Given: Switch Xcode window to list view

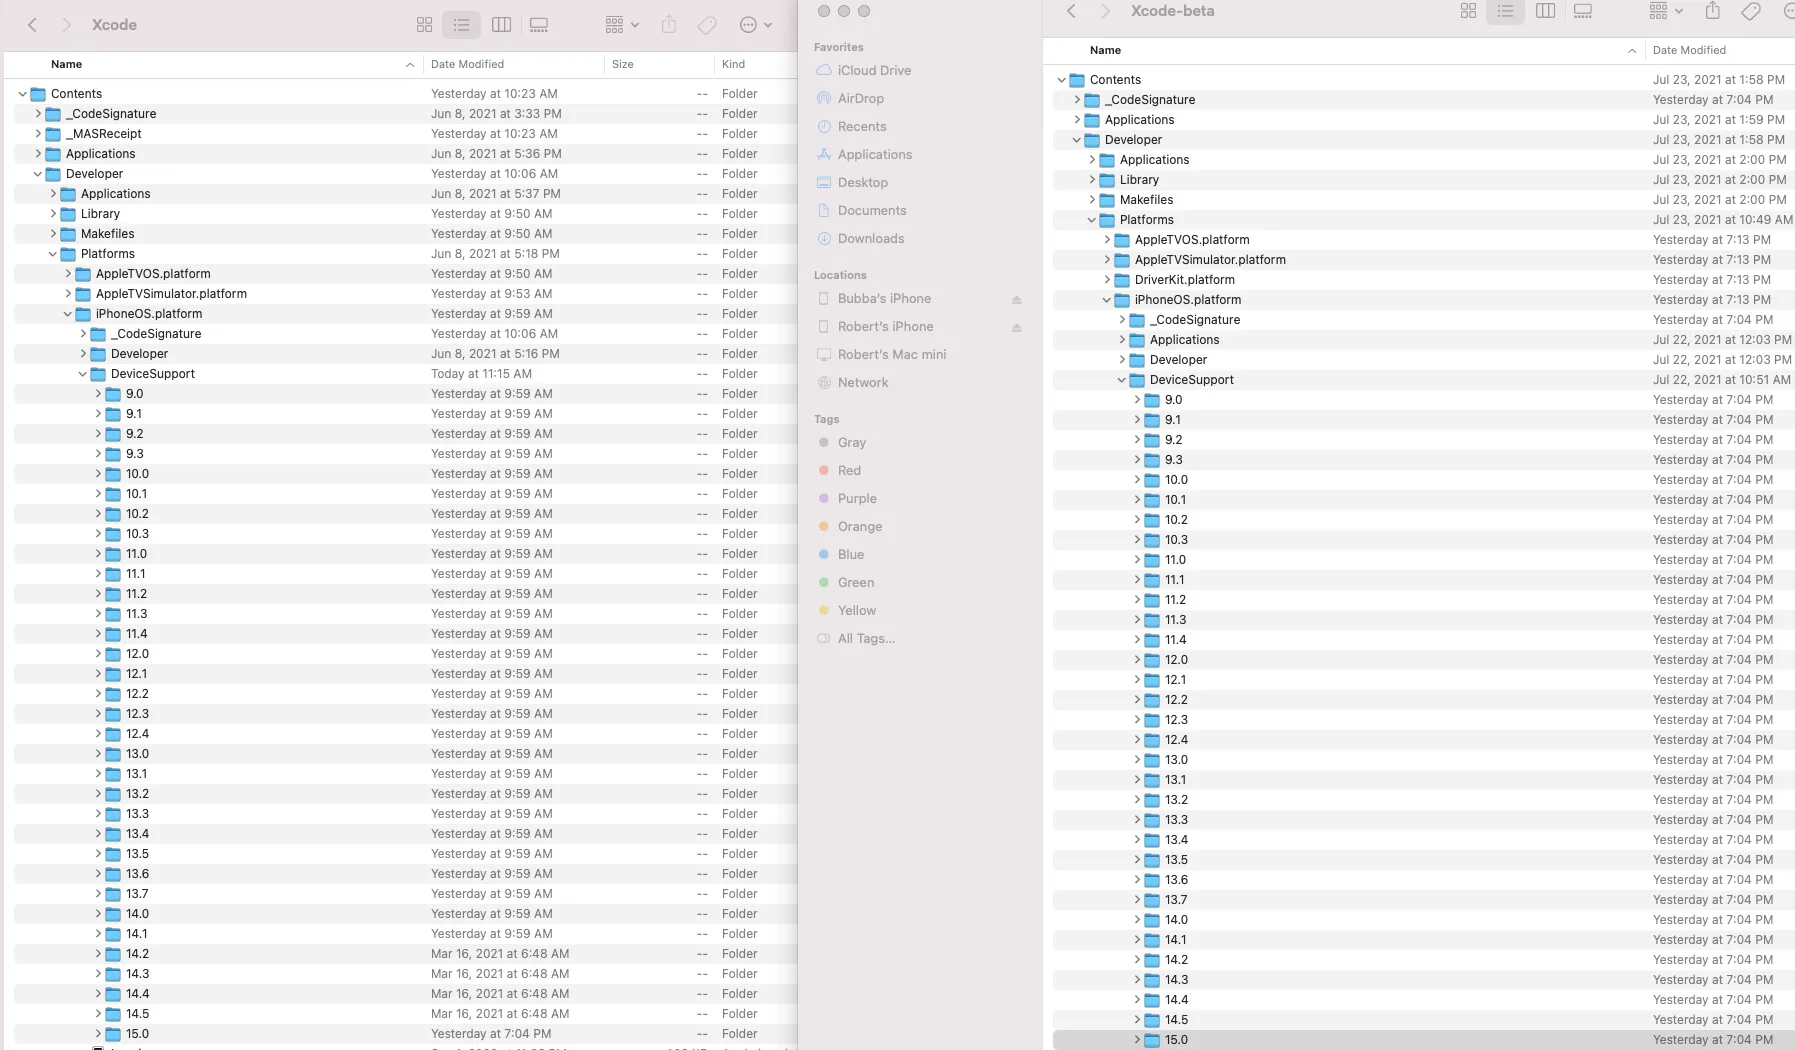Looking at the screenshot, I should tap(461, 25).
